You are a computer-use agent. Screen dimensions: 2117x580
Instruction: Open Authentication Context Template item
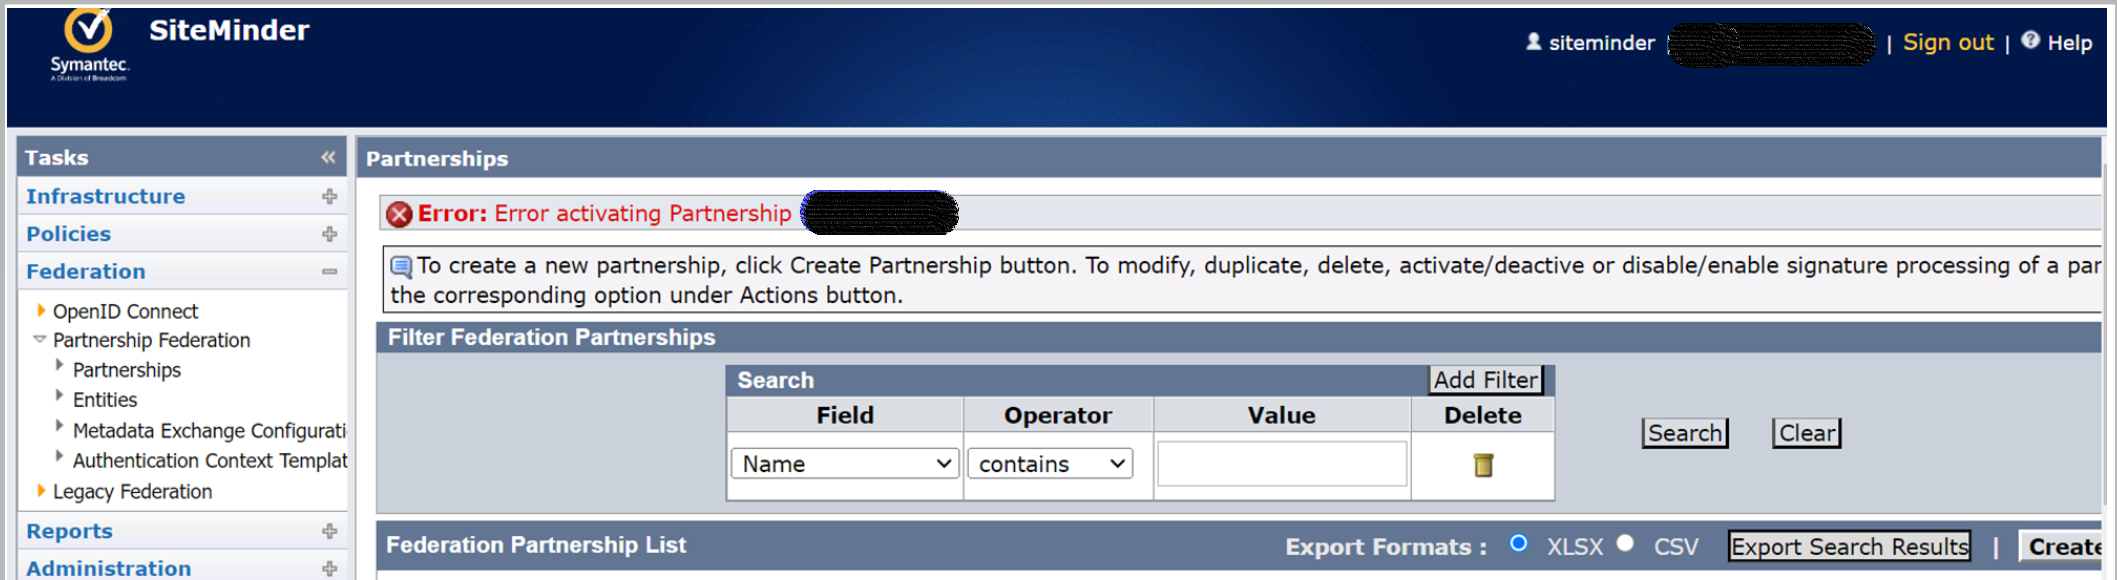click(209, 461)
